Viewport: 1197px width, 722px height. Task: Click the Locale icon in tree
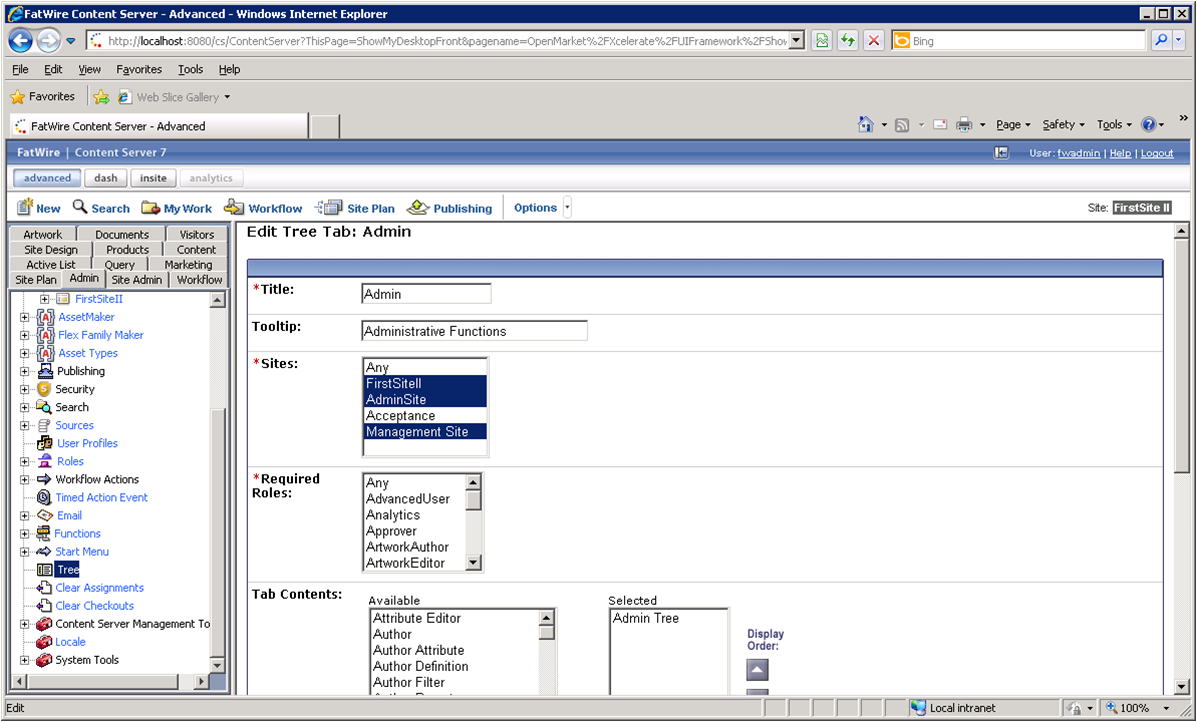pos(44,642)
